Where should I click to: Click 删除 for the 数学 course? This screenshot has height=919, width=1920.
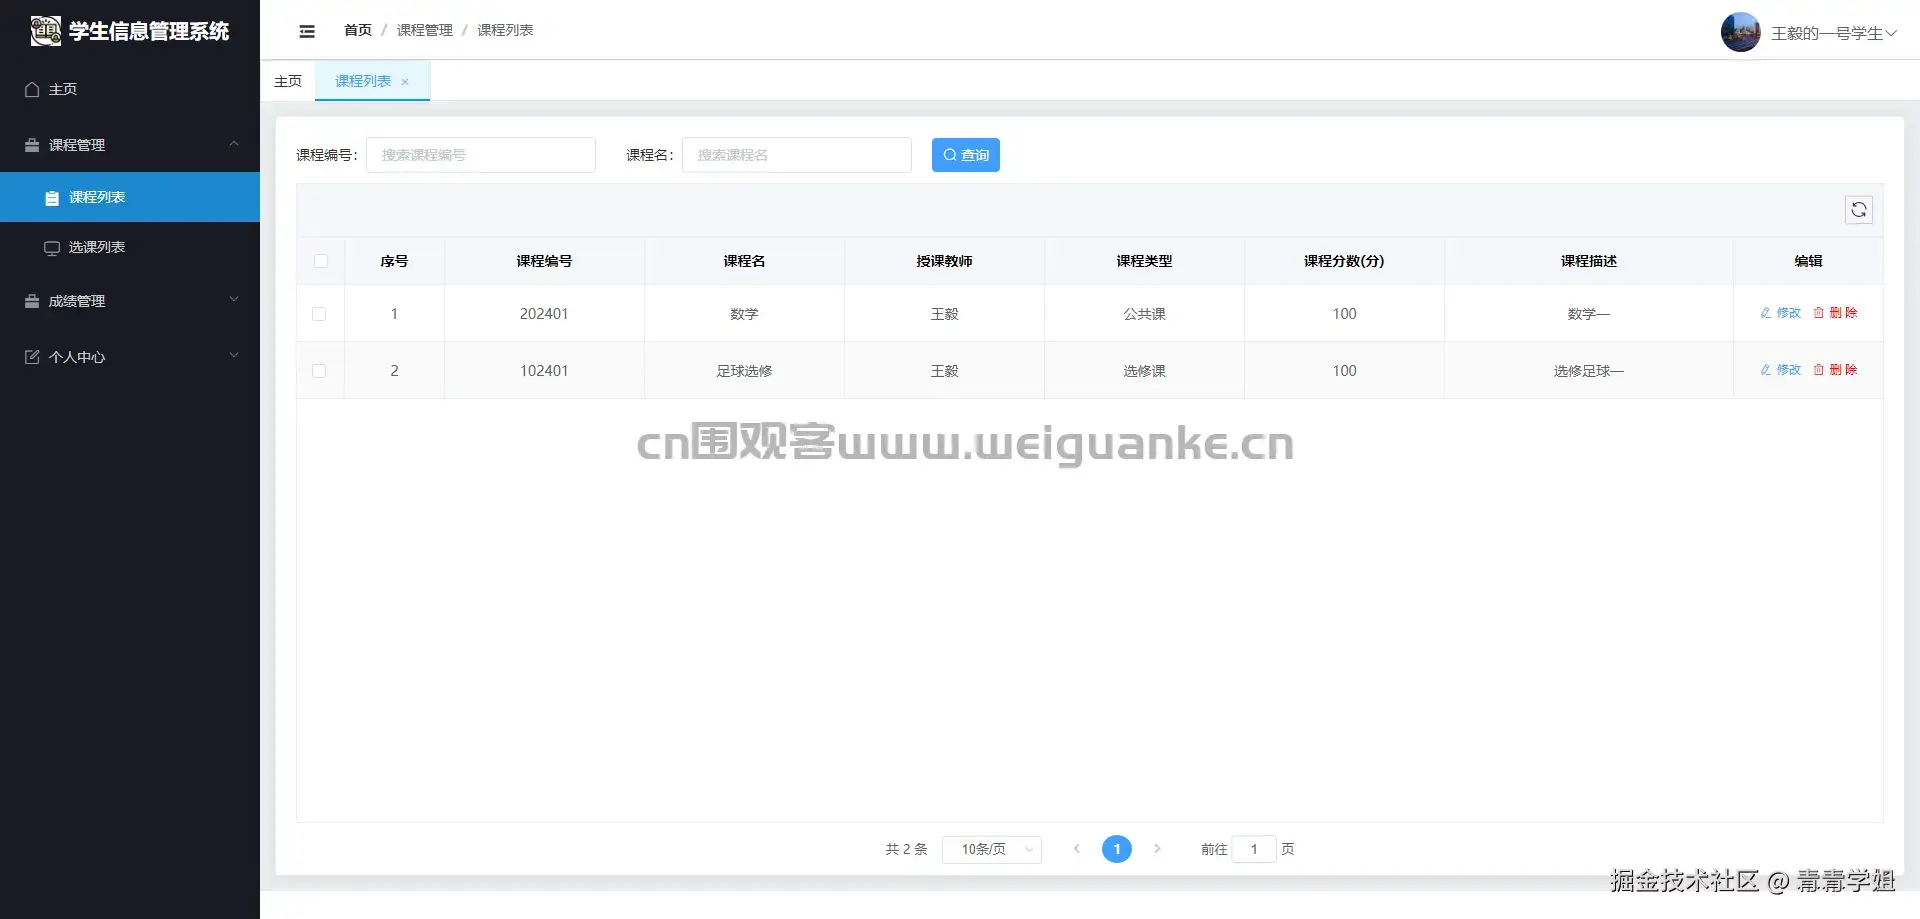[x=1835, y=313]
